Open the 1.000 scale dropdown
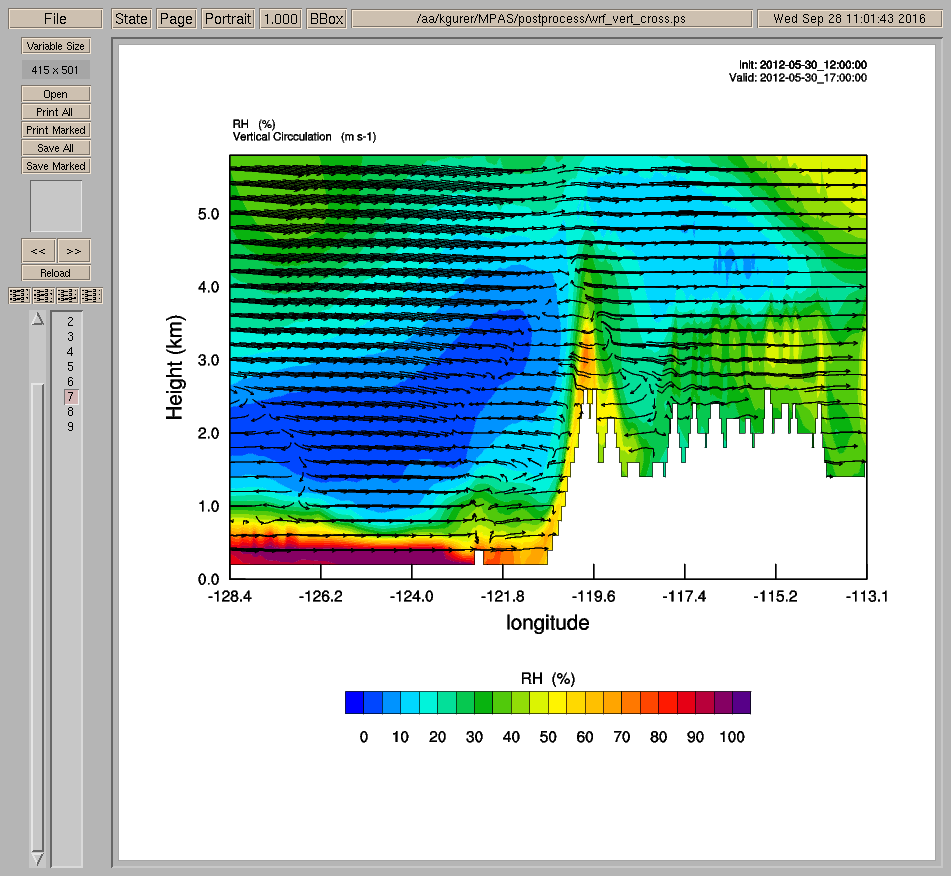This screenshot has height=876, width=951. [280, 19]
